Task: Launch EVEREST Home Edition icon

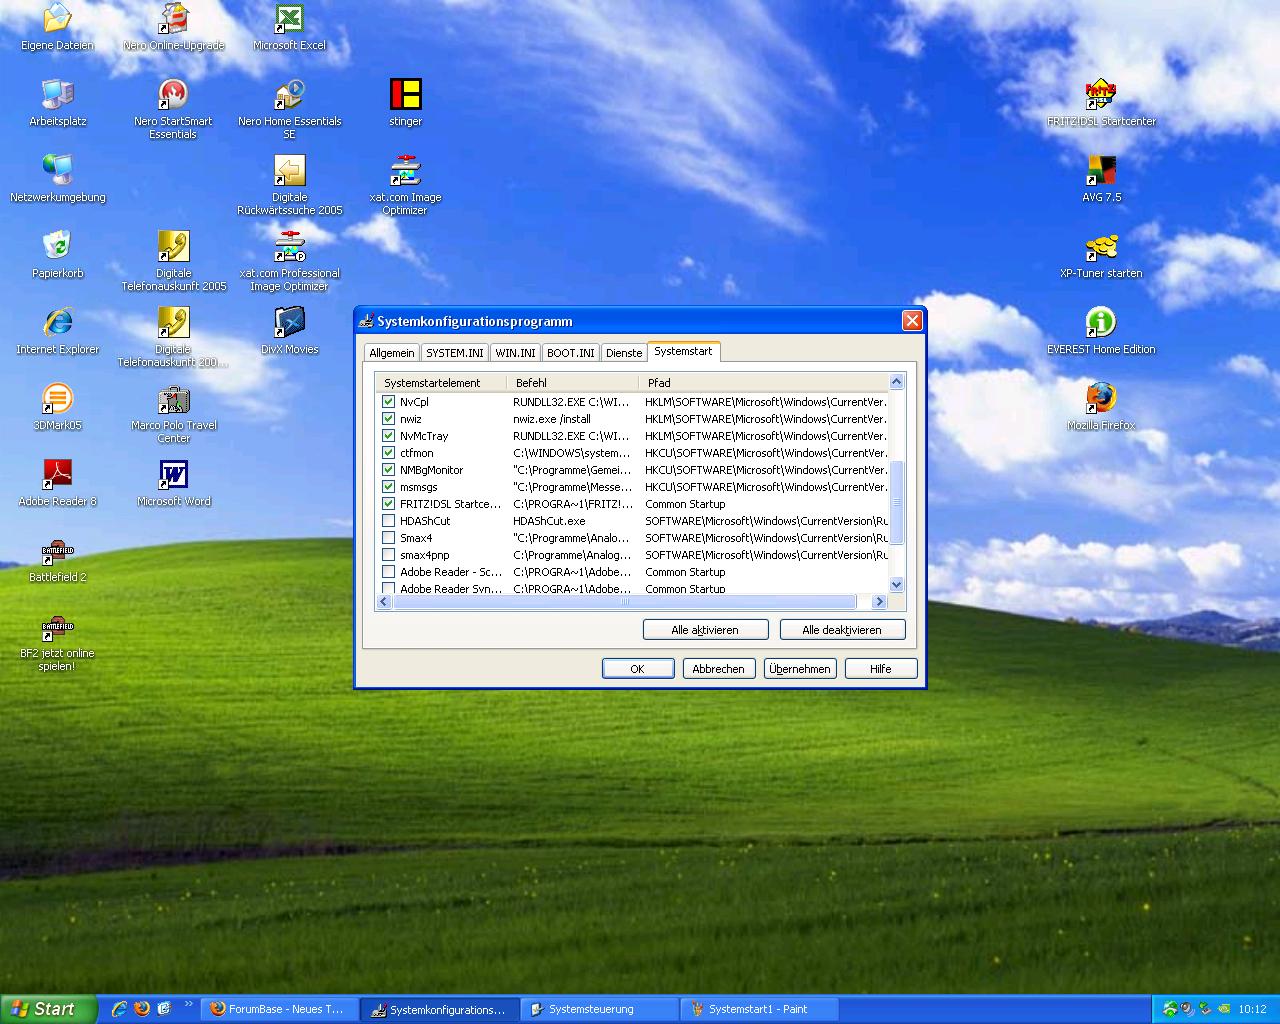Action: [1101, 330]
